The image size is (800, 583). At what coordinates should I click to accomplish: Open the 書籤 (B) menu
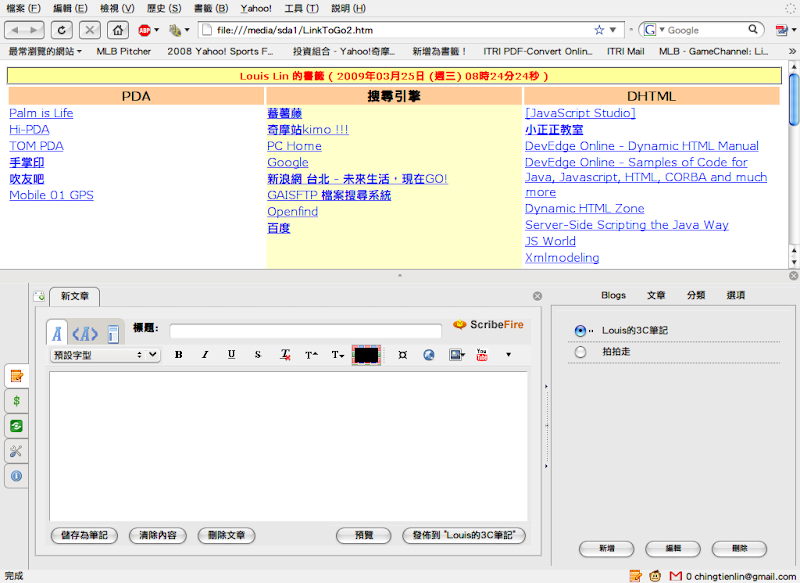click(x=211, y=8)
